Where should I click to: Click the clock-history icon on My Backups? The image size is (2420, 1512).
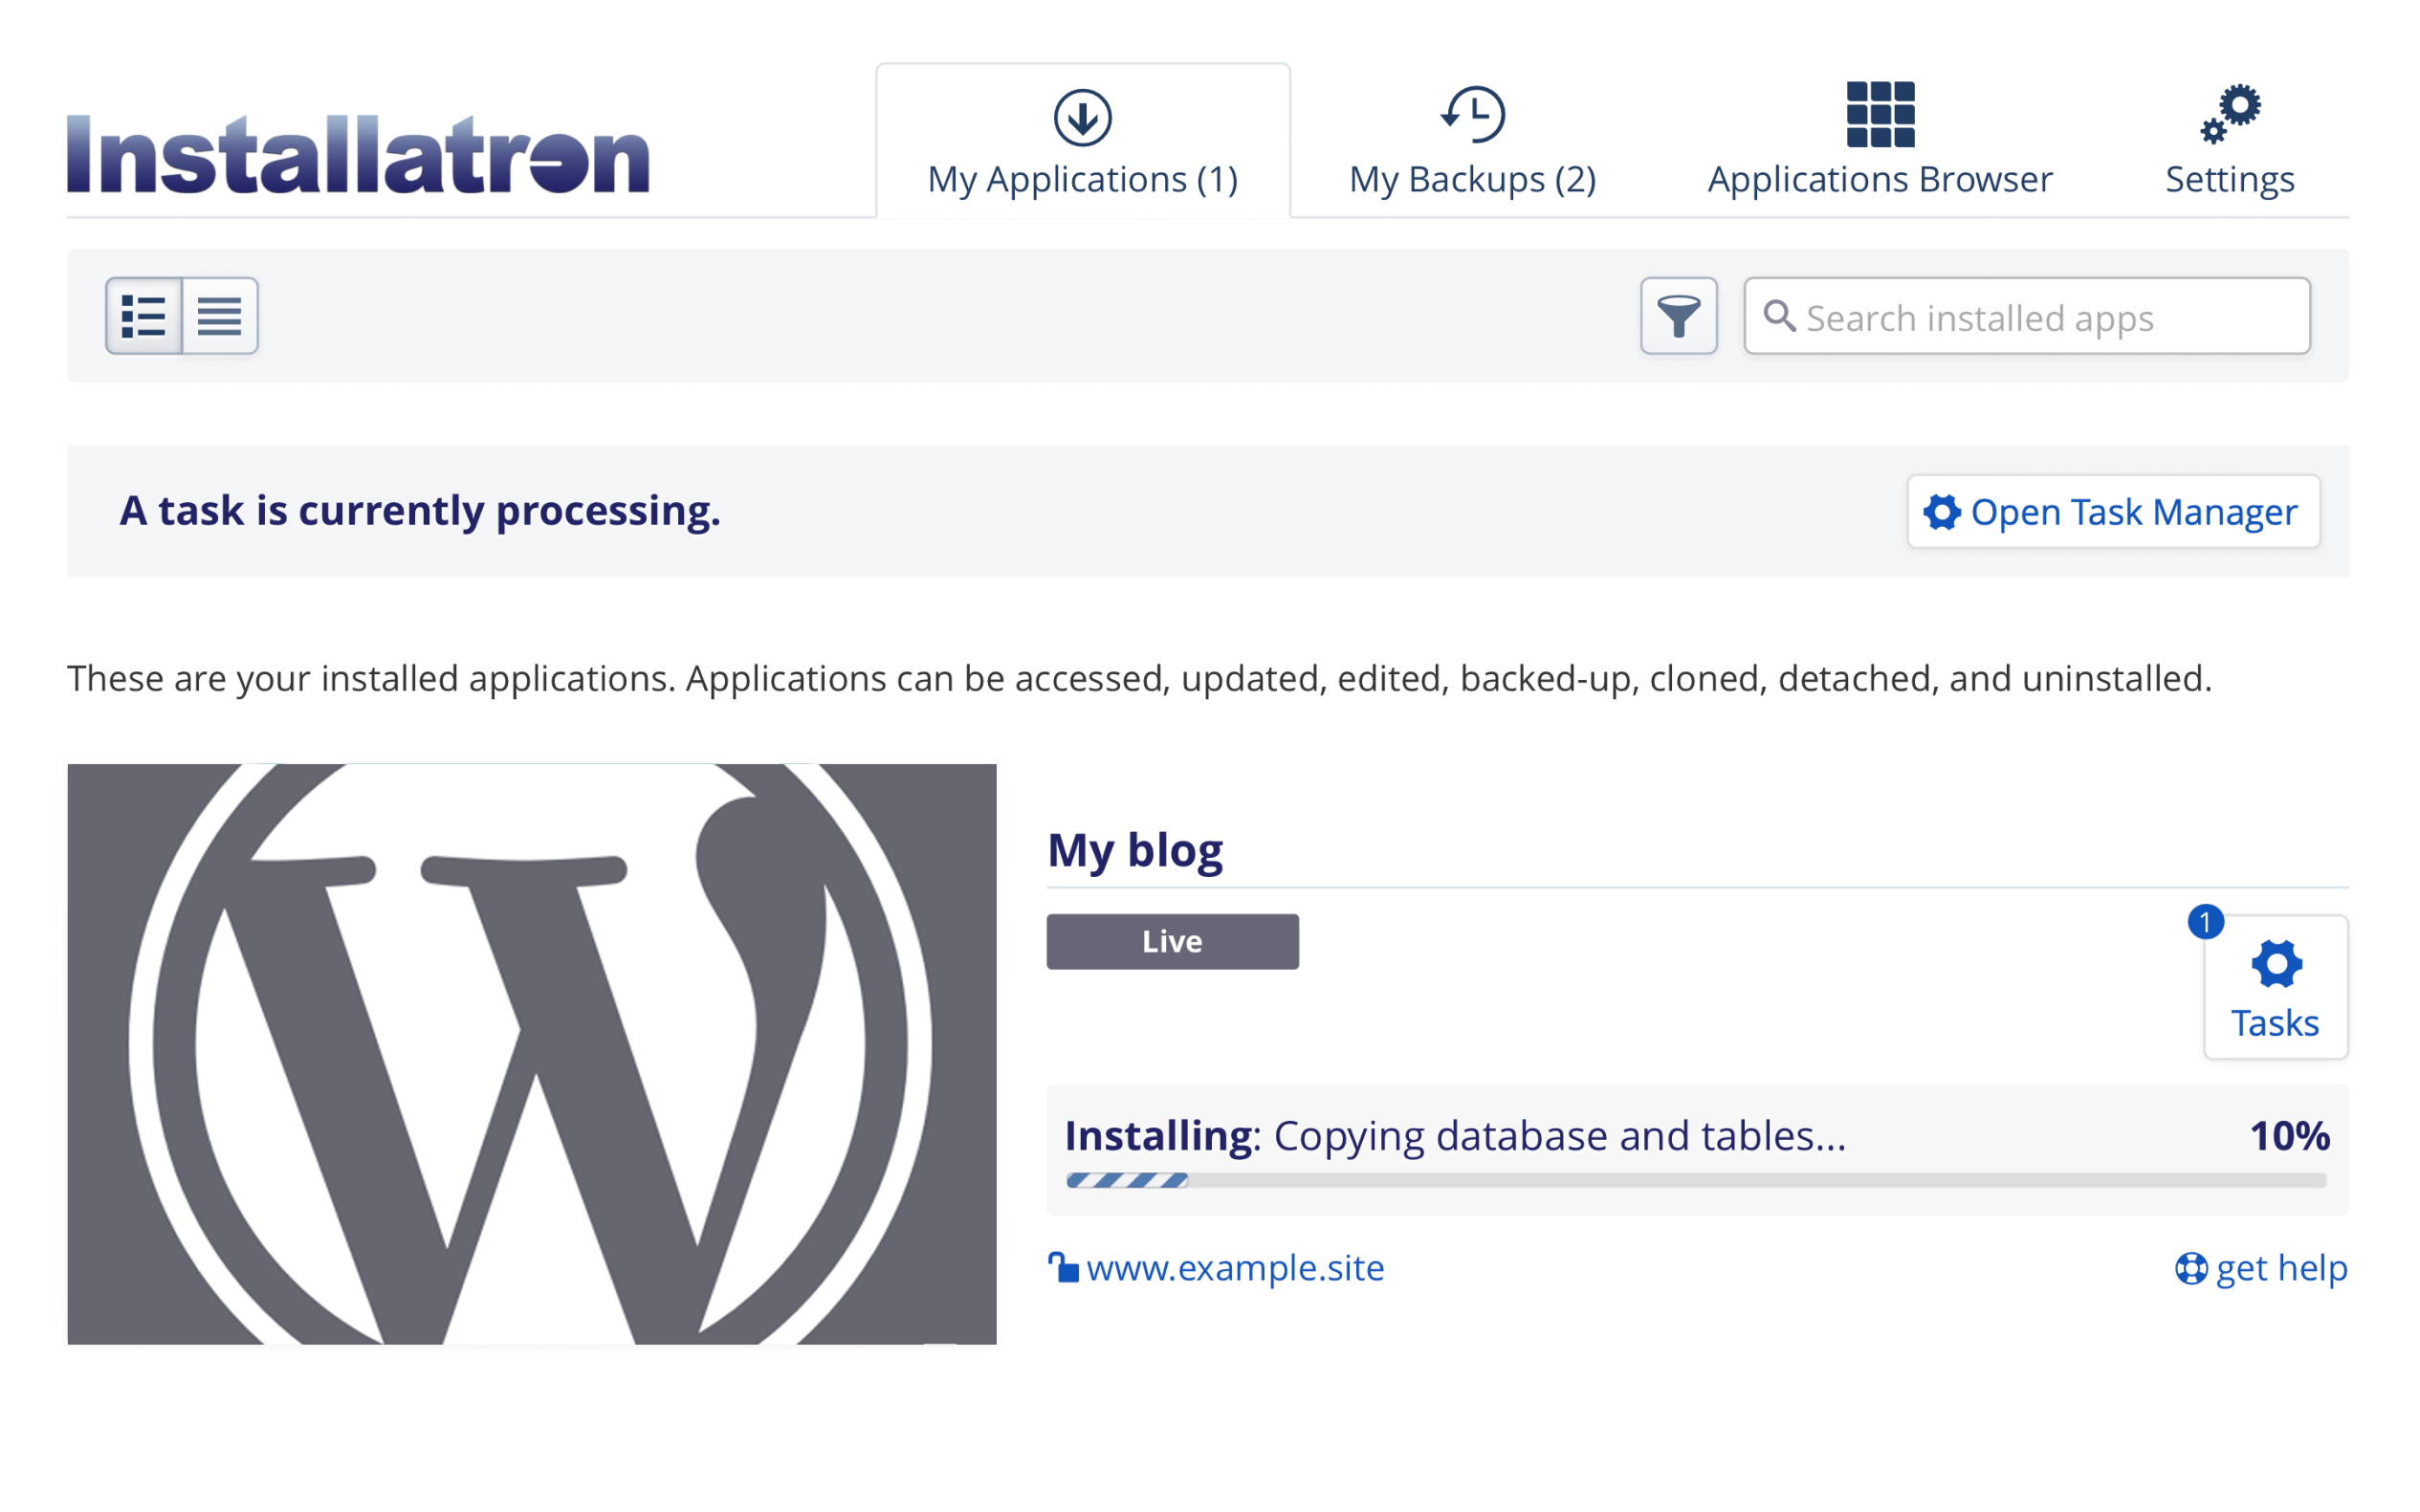1472,114
